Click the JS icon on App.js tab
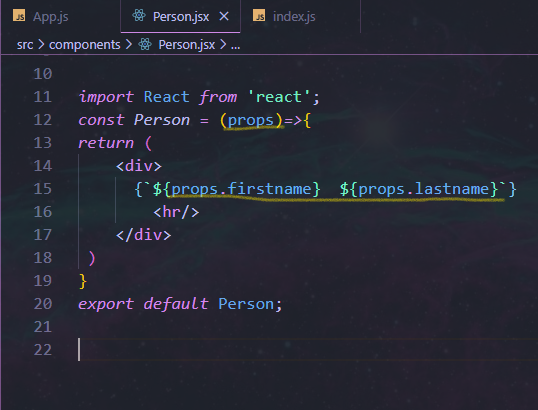Viewport: 538px width, 410px height. (x=19, y=16)
